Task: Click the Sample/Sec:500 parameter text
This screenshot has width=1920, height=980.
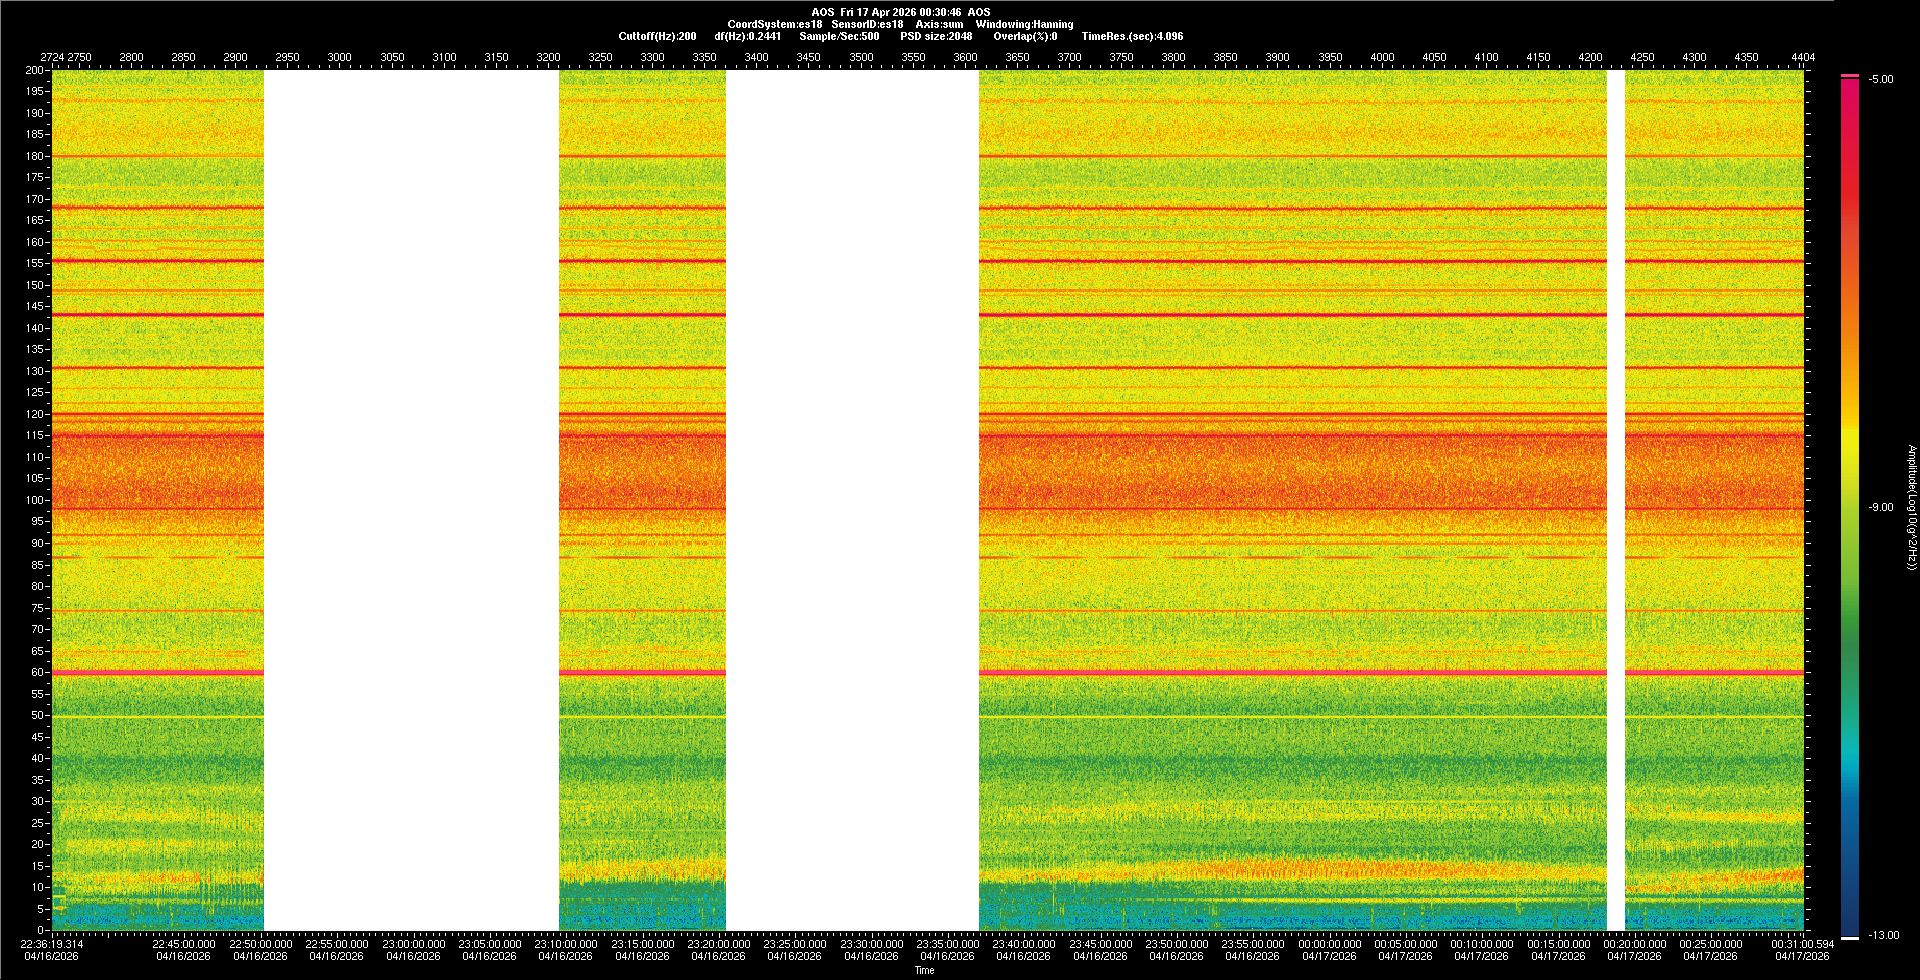Action: (x=839, y=36)
